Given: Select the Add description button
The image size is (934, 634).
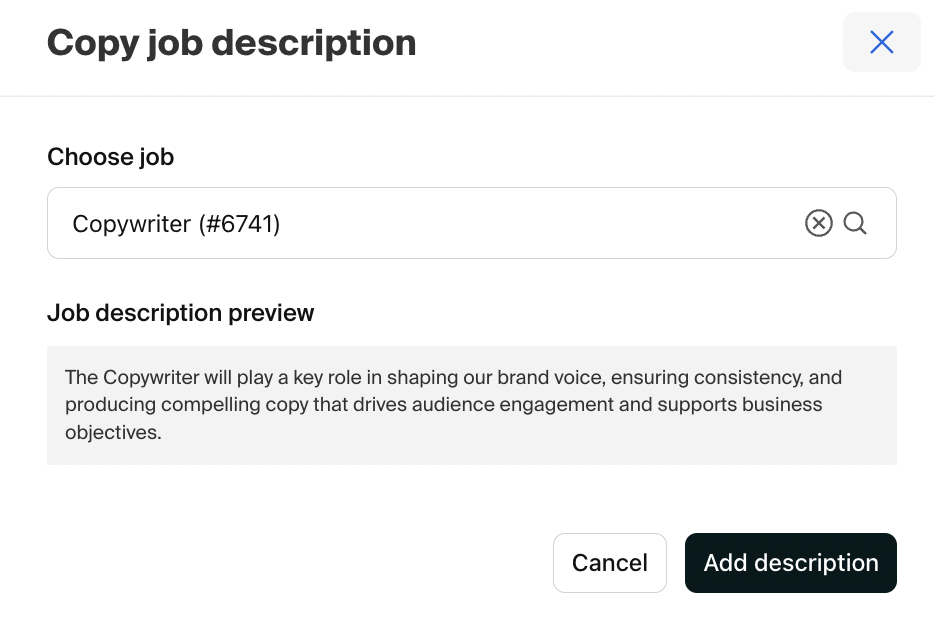Looking at the screenshot, I should tap(790, 562).
